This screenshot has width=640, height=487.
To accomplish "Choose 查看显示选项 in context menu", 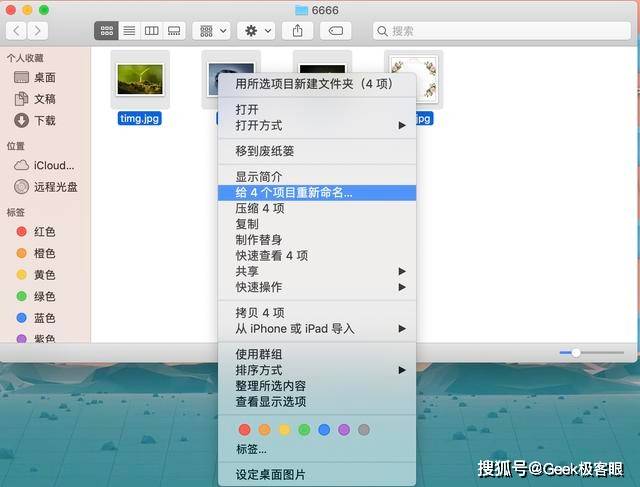I will [317, 402].
